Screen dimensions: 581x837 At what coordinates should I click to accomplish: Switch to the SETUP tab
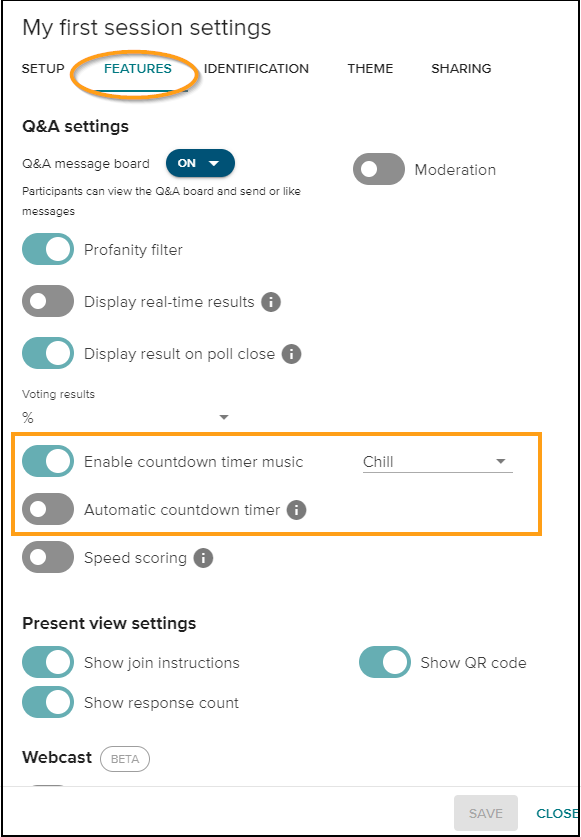pyautogui.click(x=42, y=68)
